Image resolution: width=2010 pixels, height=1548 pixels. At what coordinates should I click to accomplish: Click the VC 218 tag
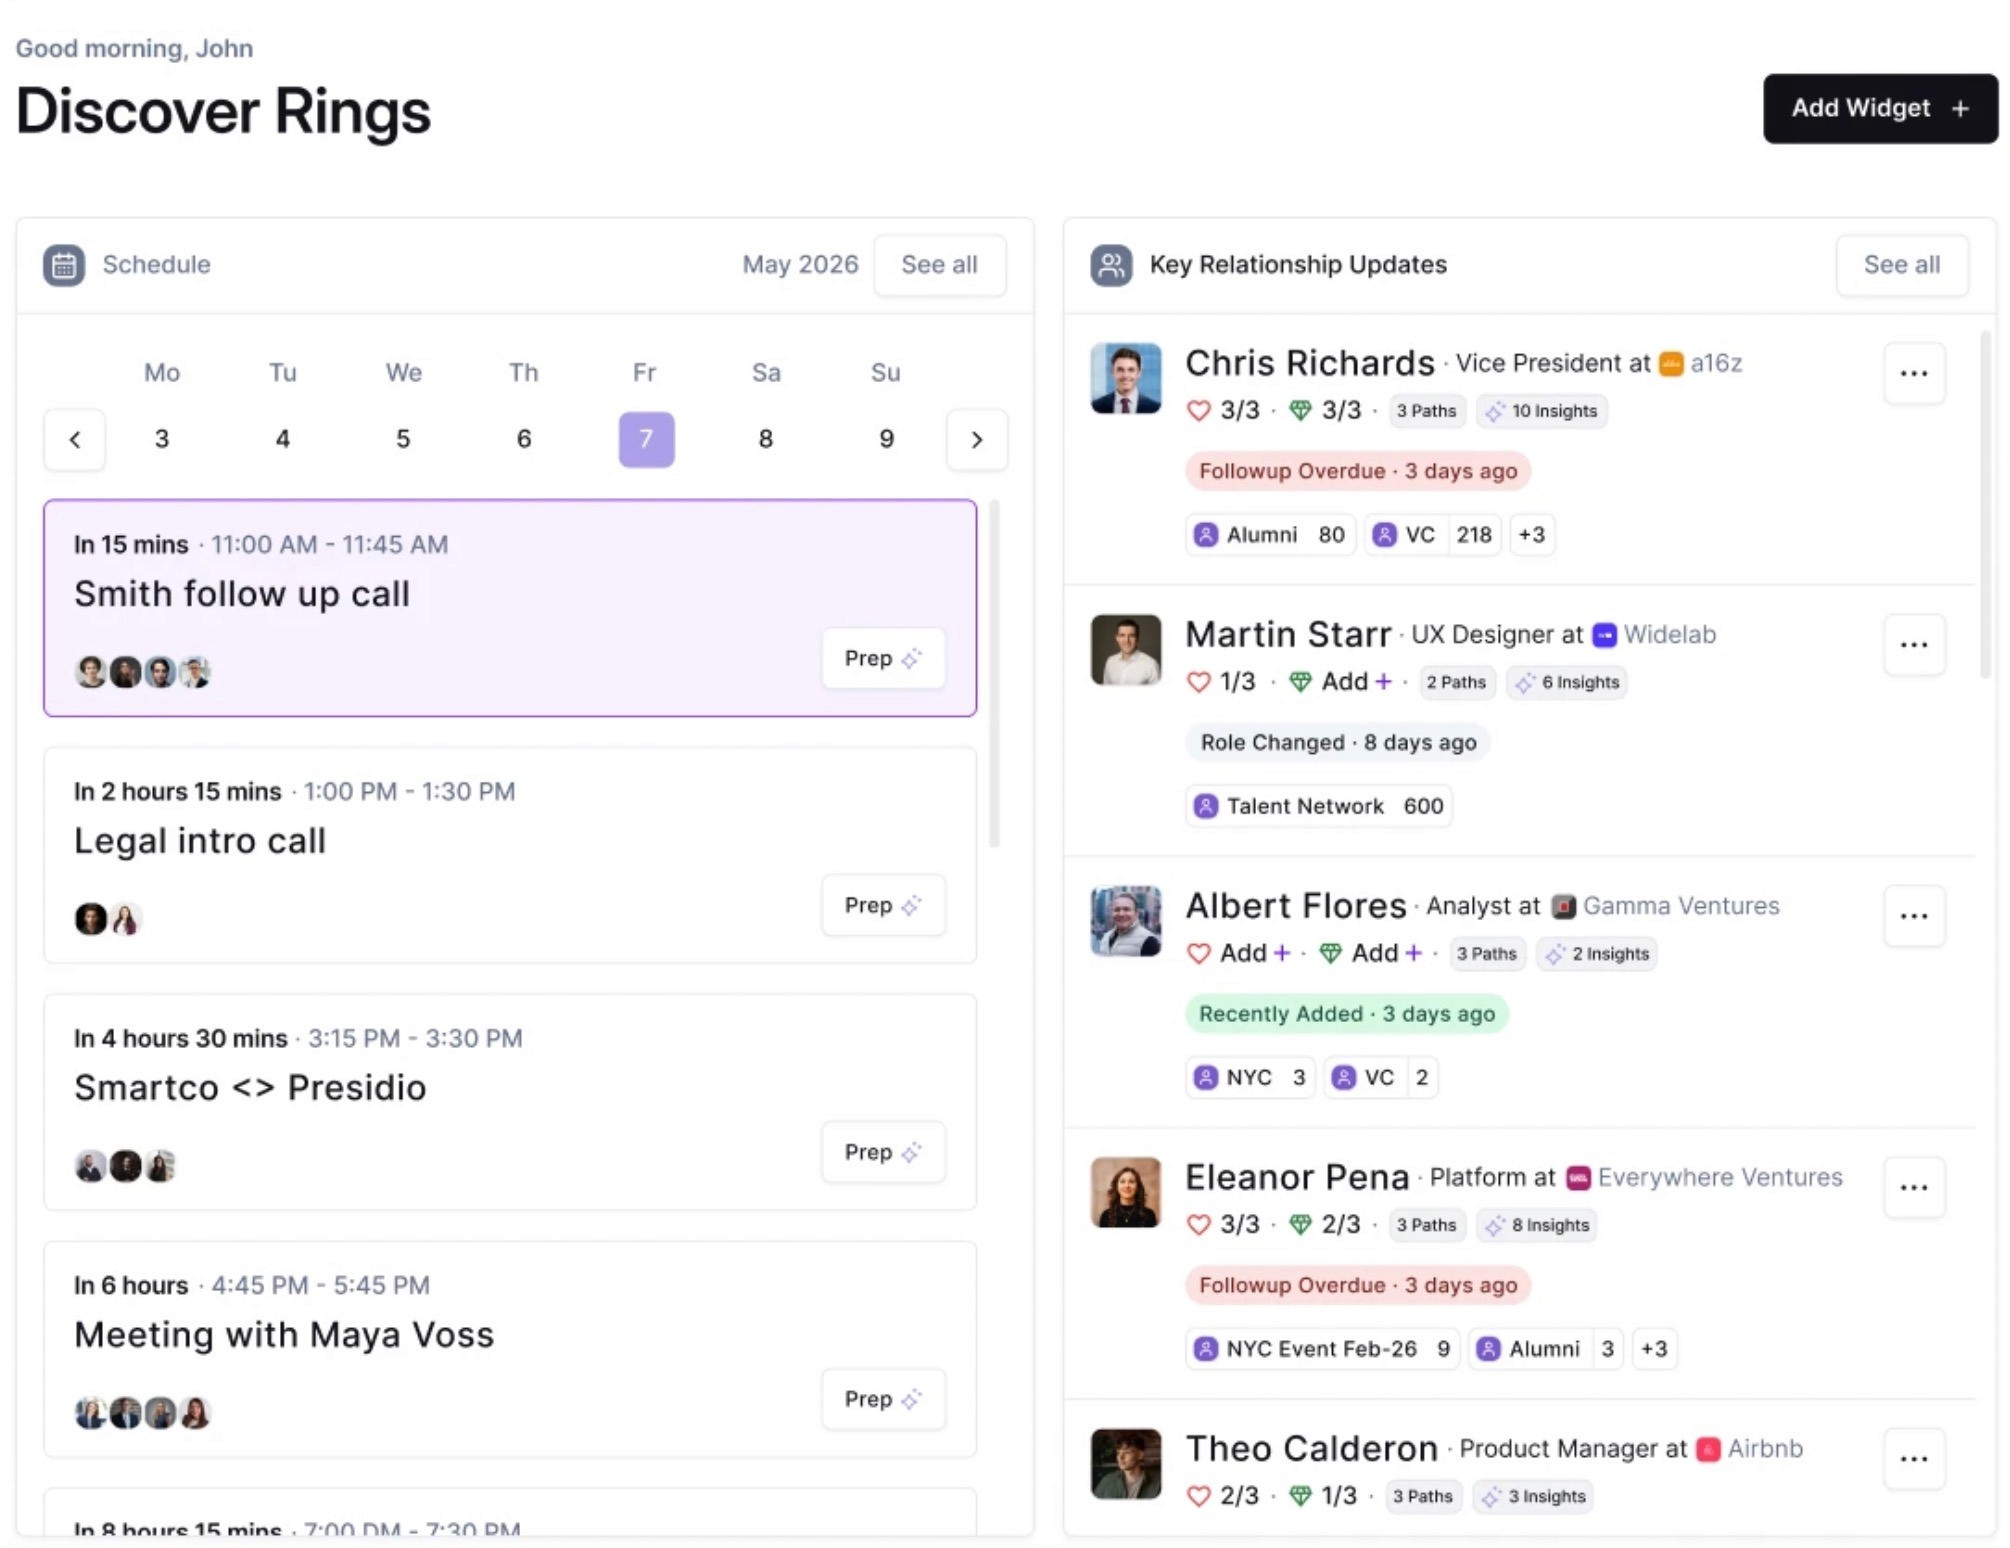click(x=1432, y=535)
